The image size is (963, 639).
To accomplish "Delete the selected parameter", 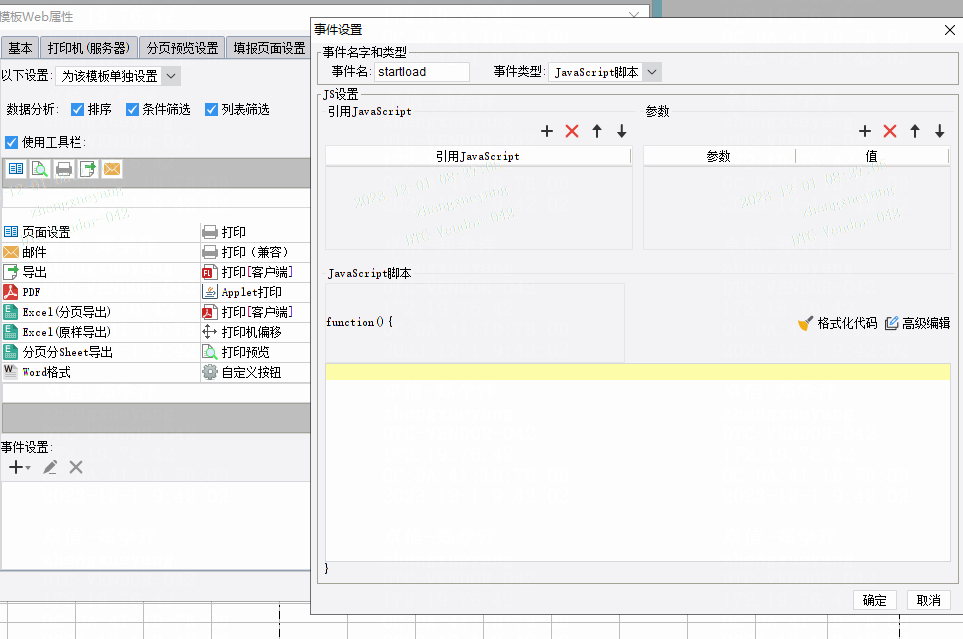I will [890, 131].
